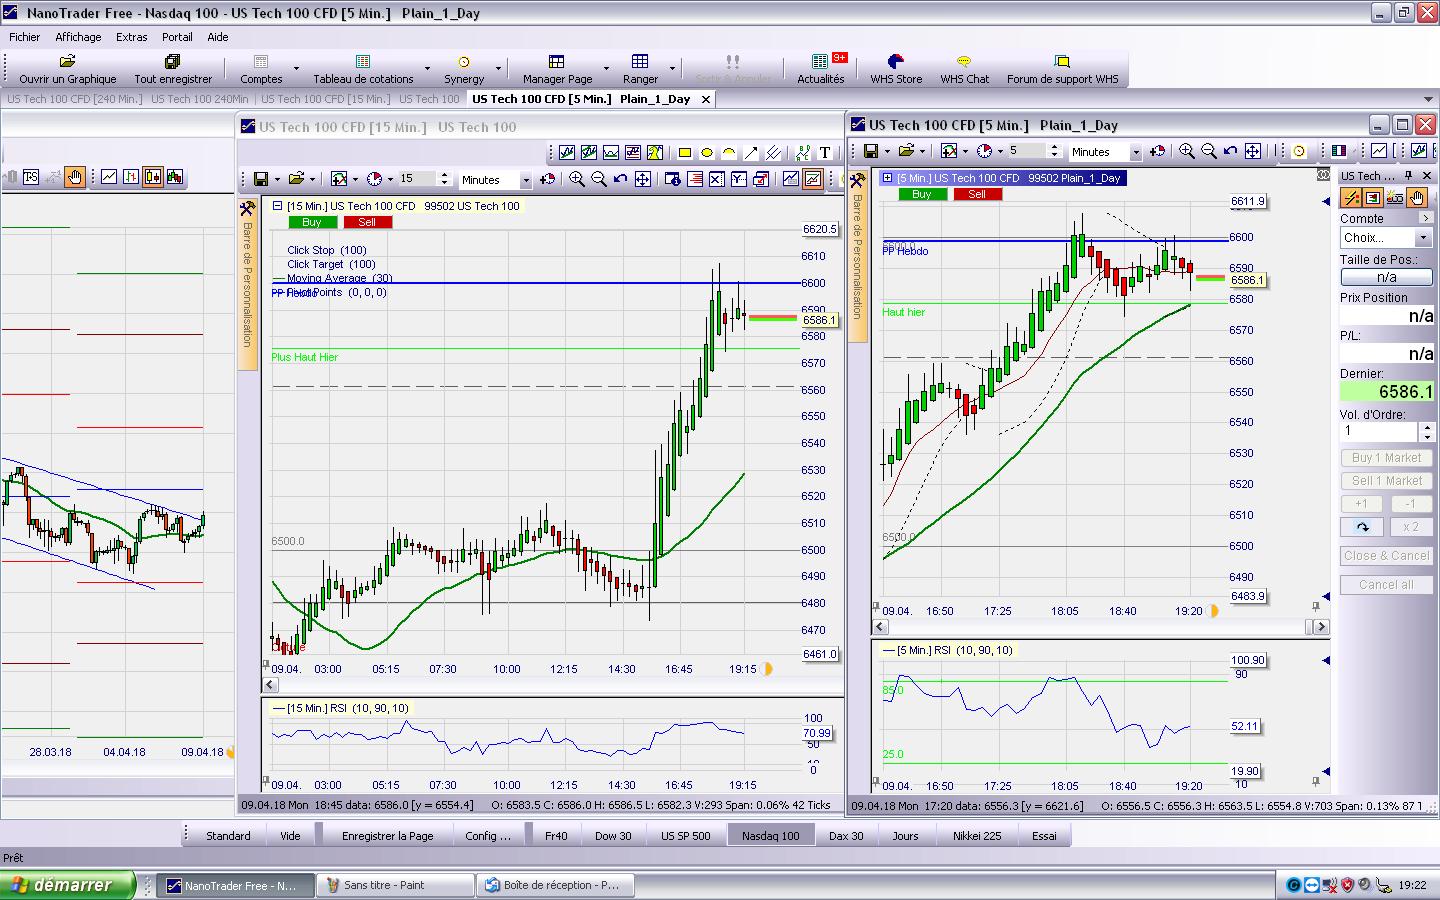Click the démarrer Start button

(67, 885)
